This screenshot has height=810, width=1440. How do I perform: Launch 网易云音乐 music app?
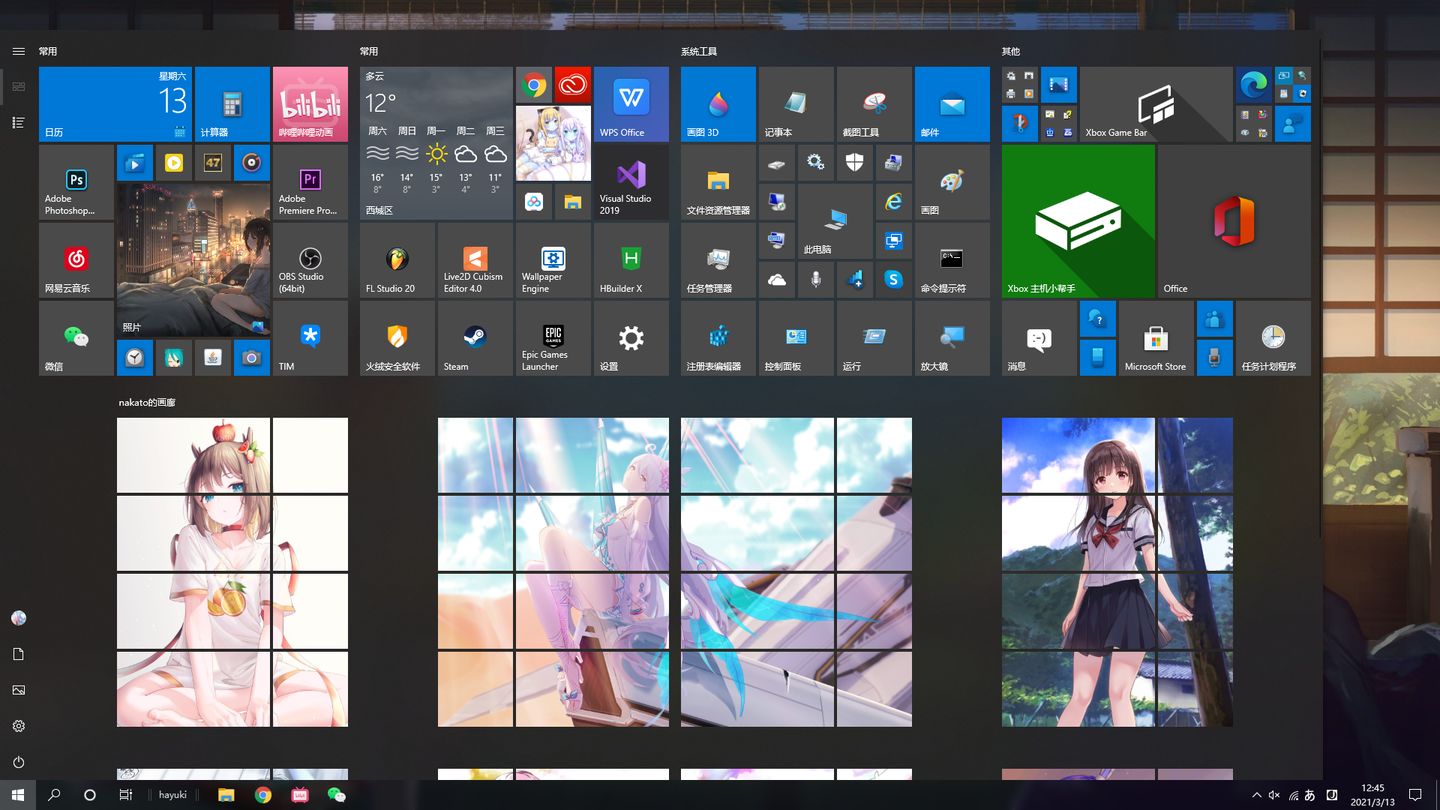coord(76,260)
